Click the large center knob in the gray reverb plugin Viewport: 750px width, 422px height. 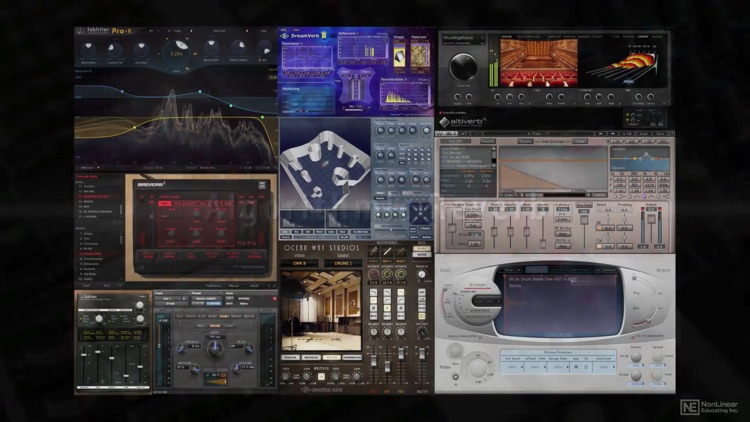215,349
